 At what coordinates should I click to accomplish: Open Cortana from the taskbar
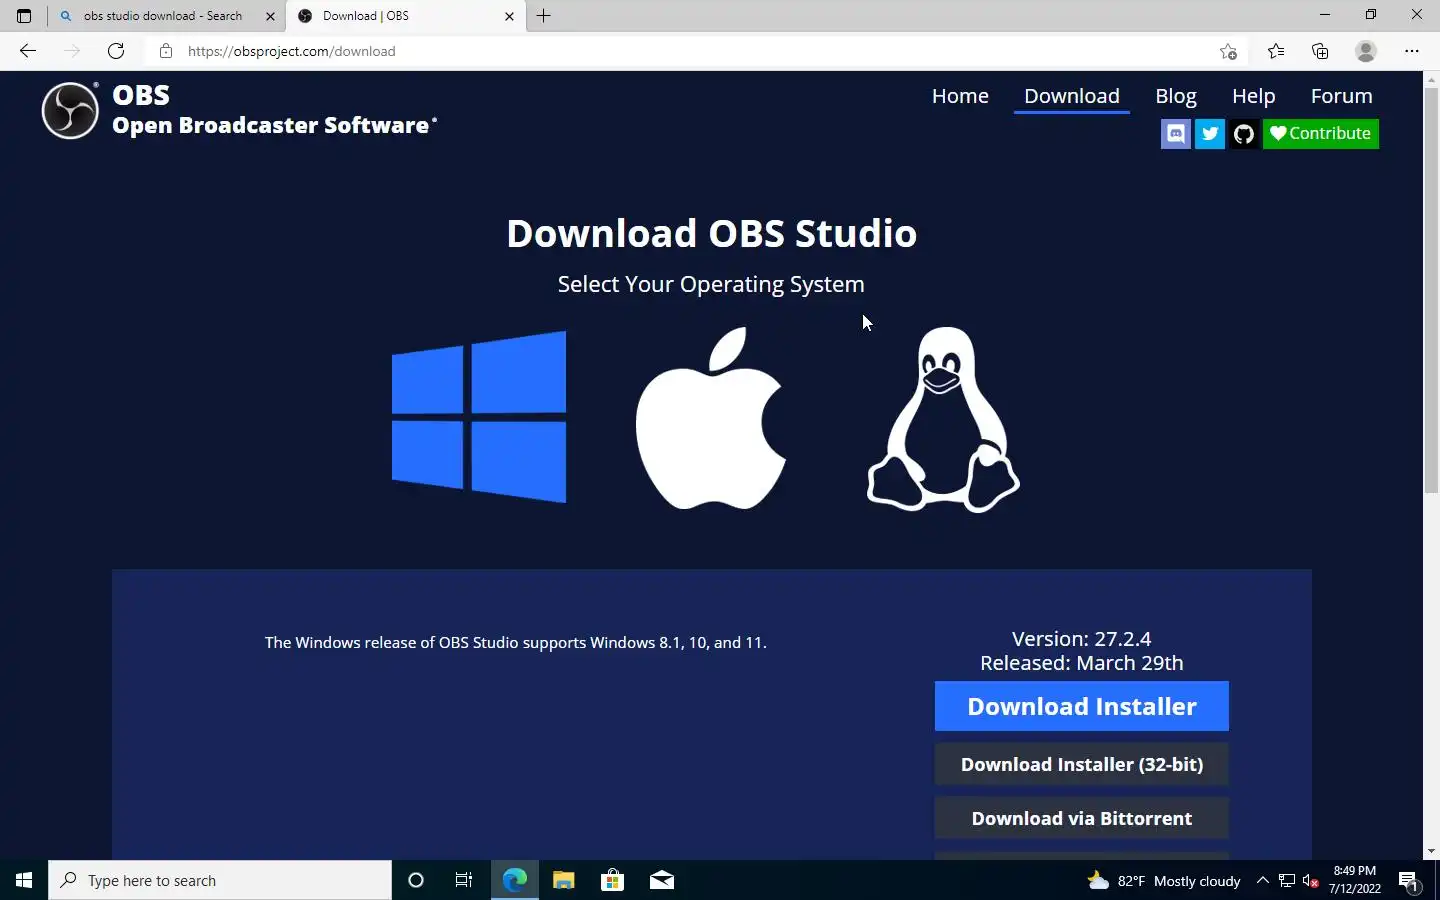416,880
